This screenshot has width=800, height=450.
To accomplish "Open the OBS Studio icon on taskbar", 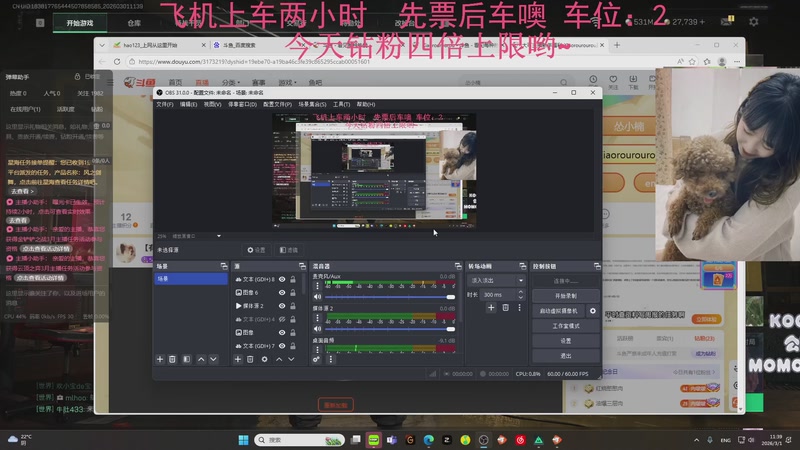I will click(x=484, y=440).
